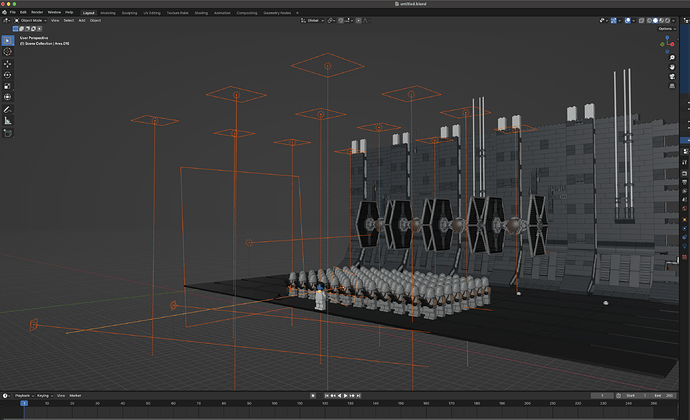Toggle auto keying record button
Image resolution: width=690 pixels, height=420 pixels.
[x=313, y=396]
